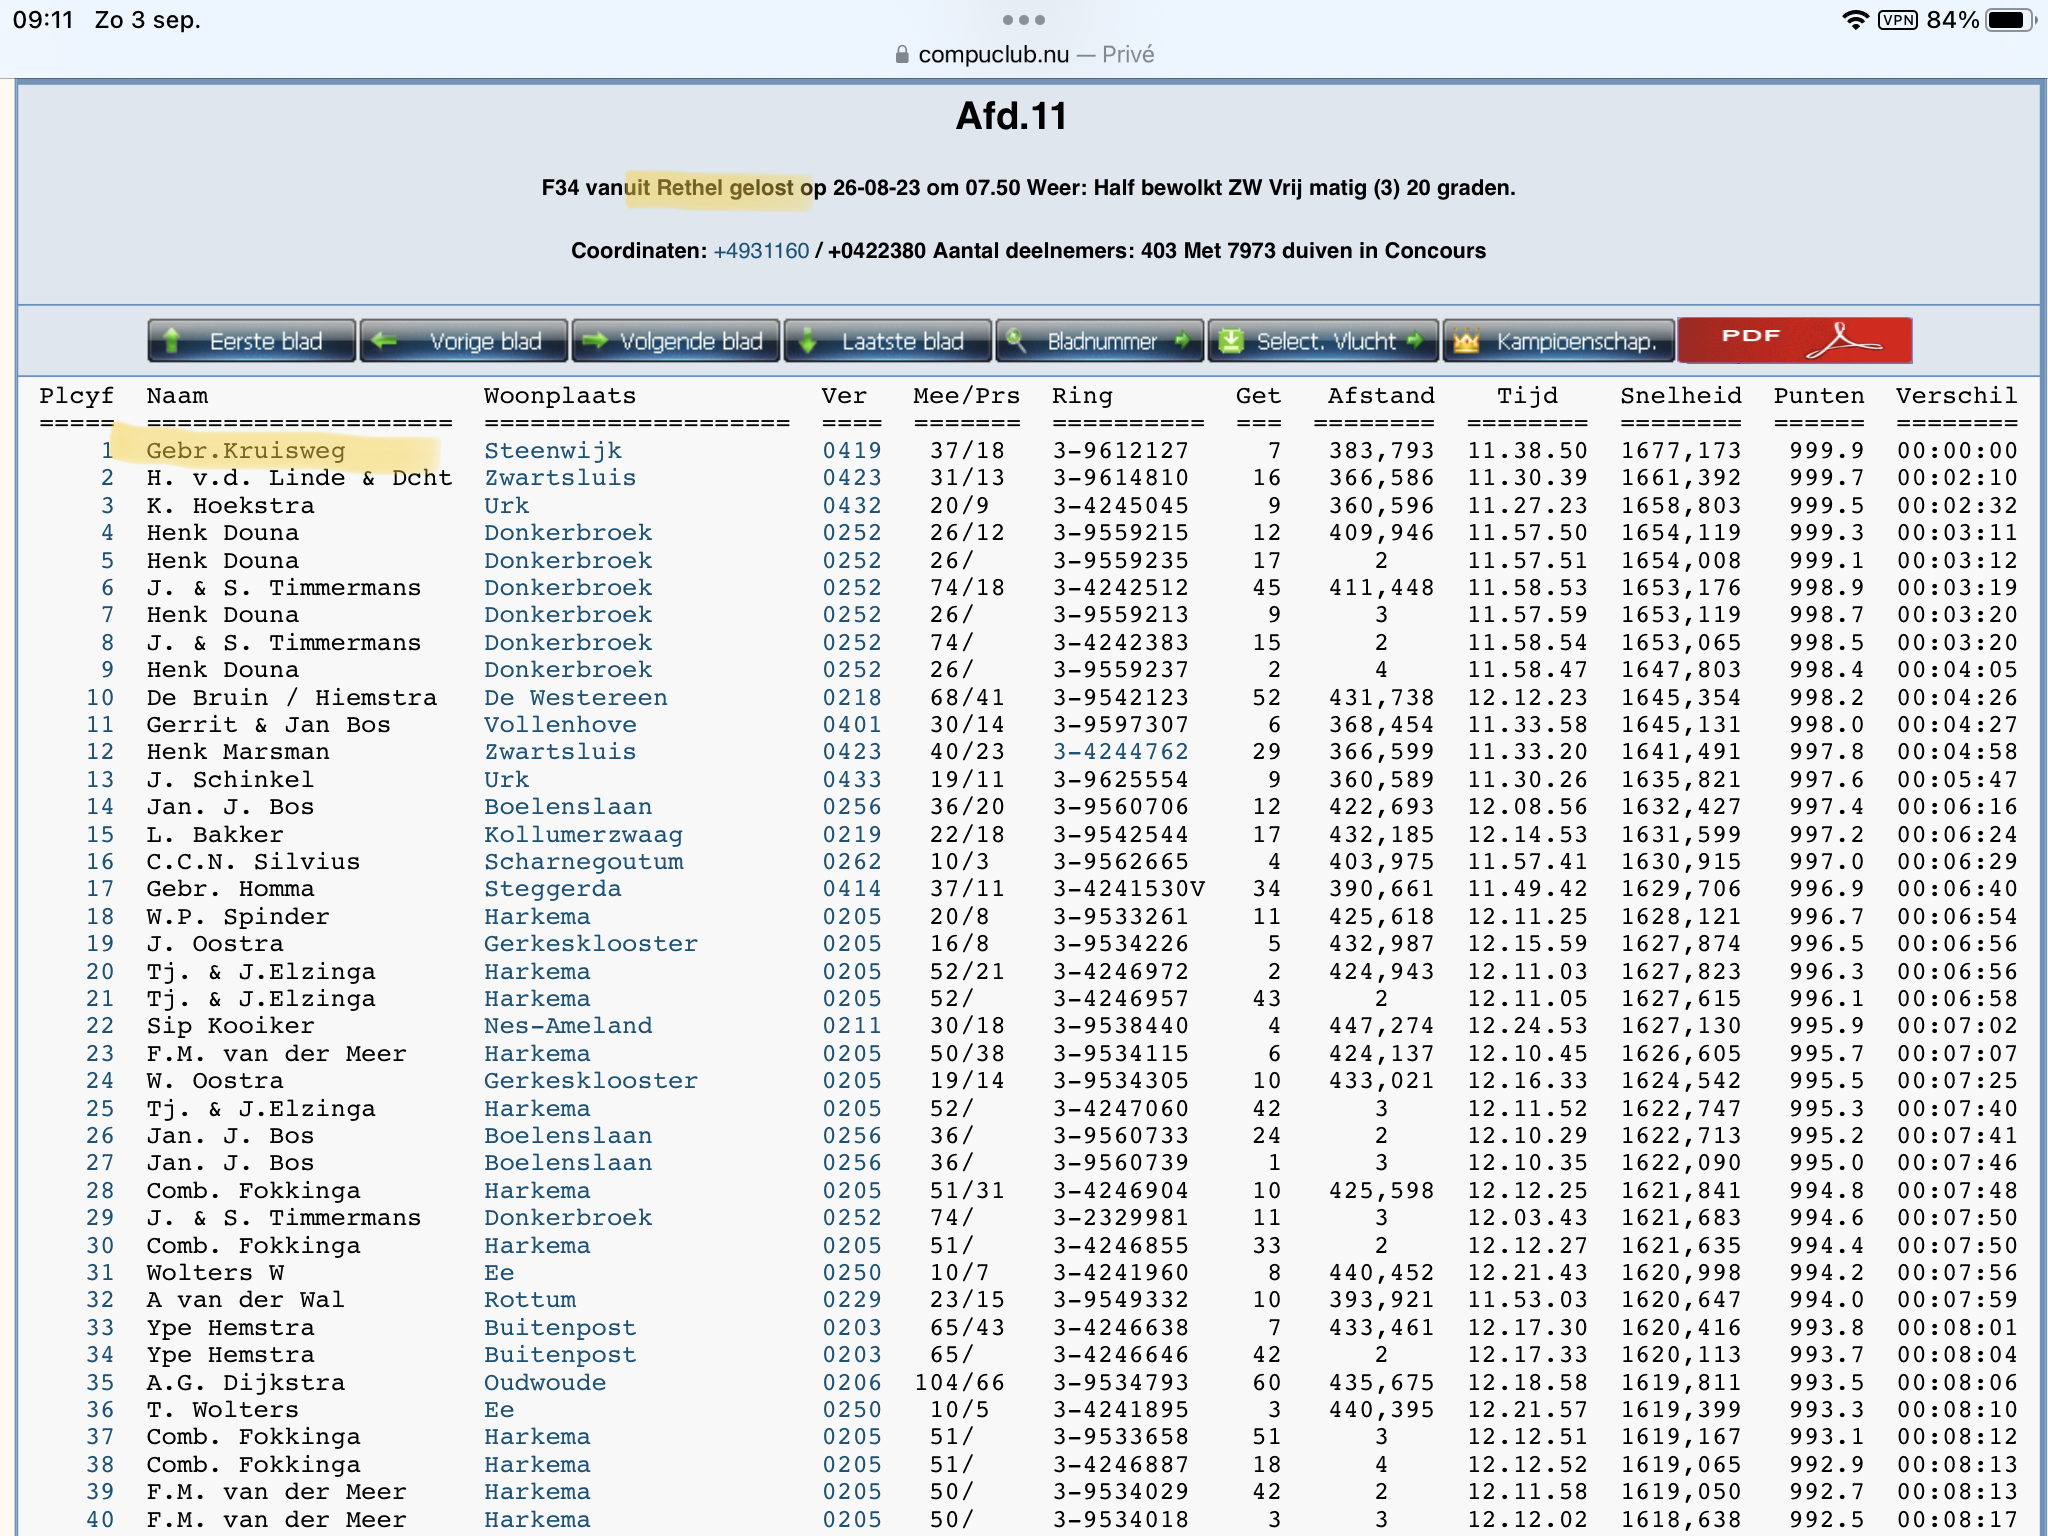The height and width of the screenshot is (1536, 2048).
Task: Open the Nes-Ameland woonplaats link
Action: click(x=568, y=1026)
